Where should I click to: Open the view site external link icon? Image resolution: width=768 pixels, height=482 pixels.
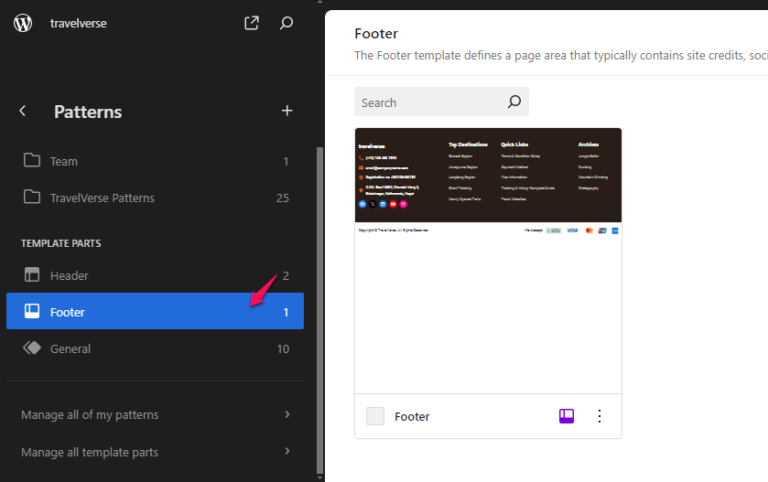coord(252,23)
